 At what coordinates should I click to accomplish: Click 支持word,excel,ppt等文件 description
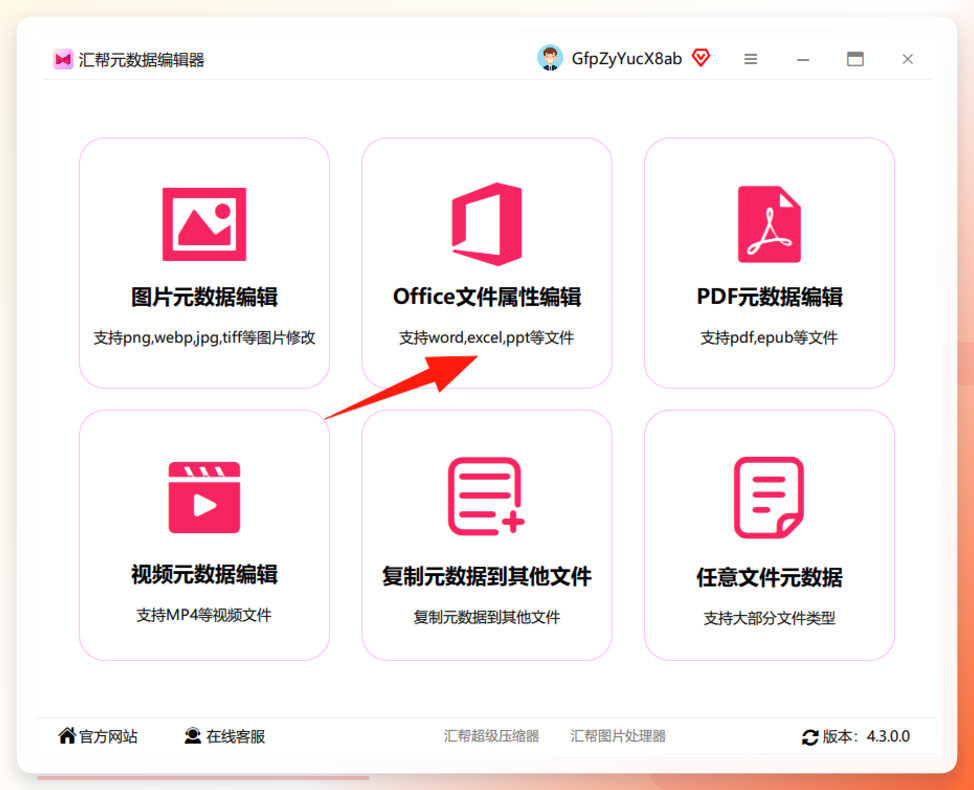[x=486, y=338]
